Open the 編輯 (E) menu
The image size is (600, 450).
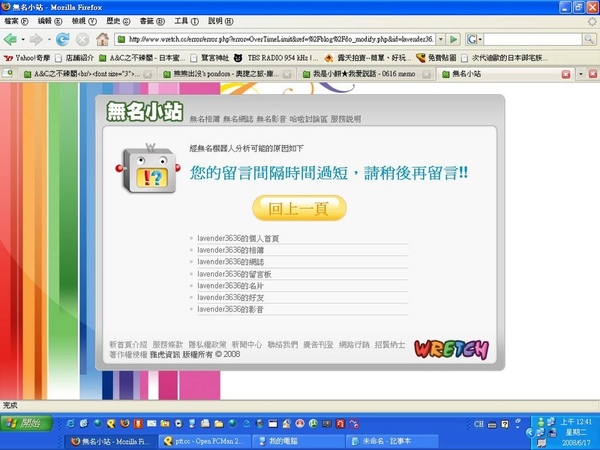[50, 21]
